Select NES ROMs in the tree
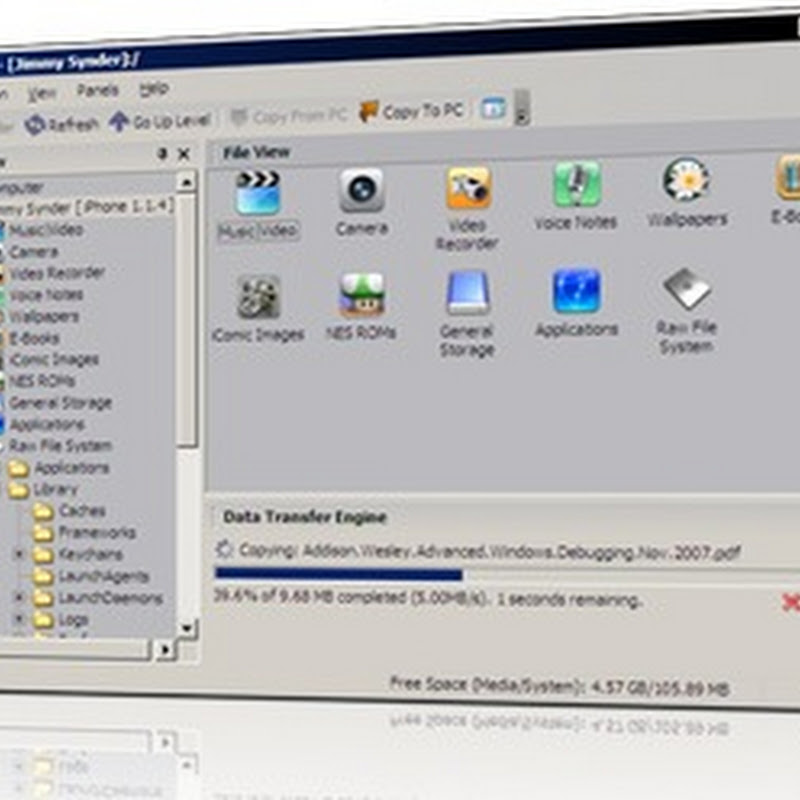This screenshot has width=800, height=800. point(42,381)
